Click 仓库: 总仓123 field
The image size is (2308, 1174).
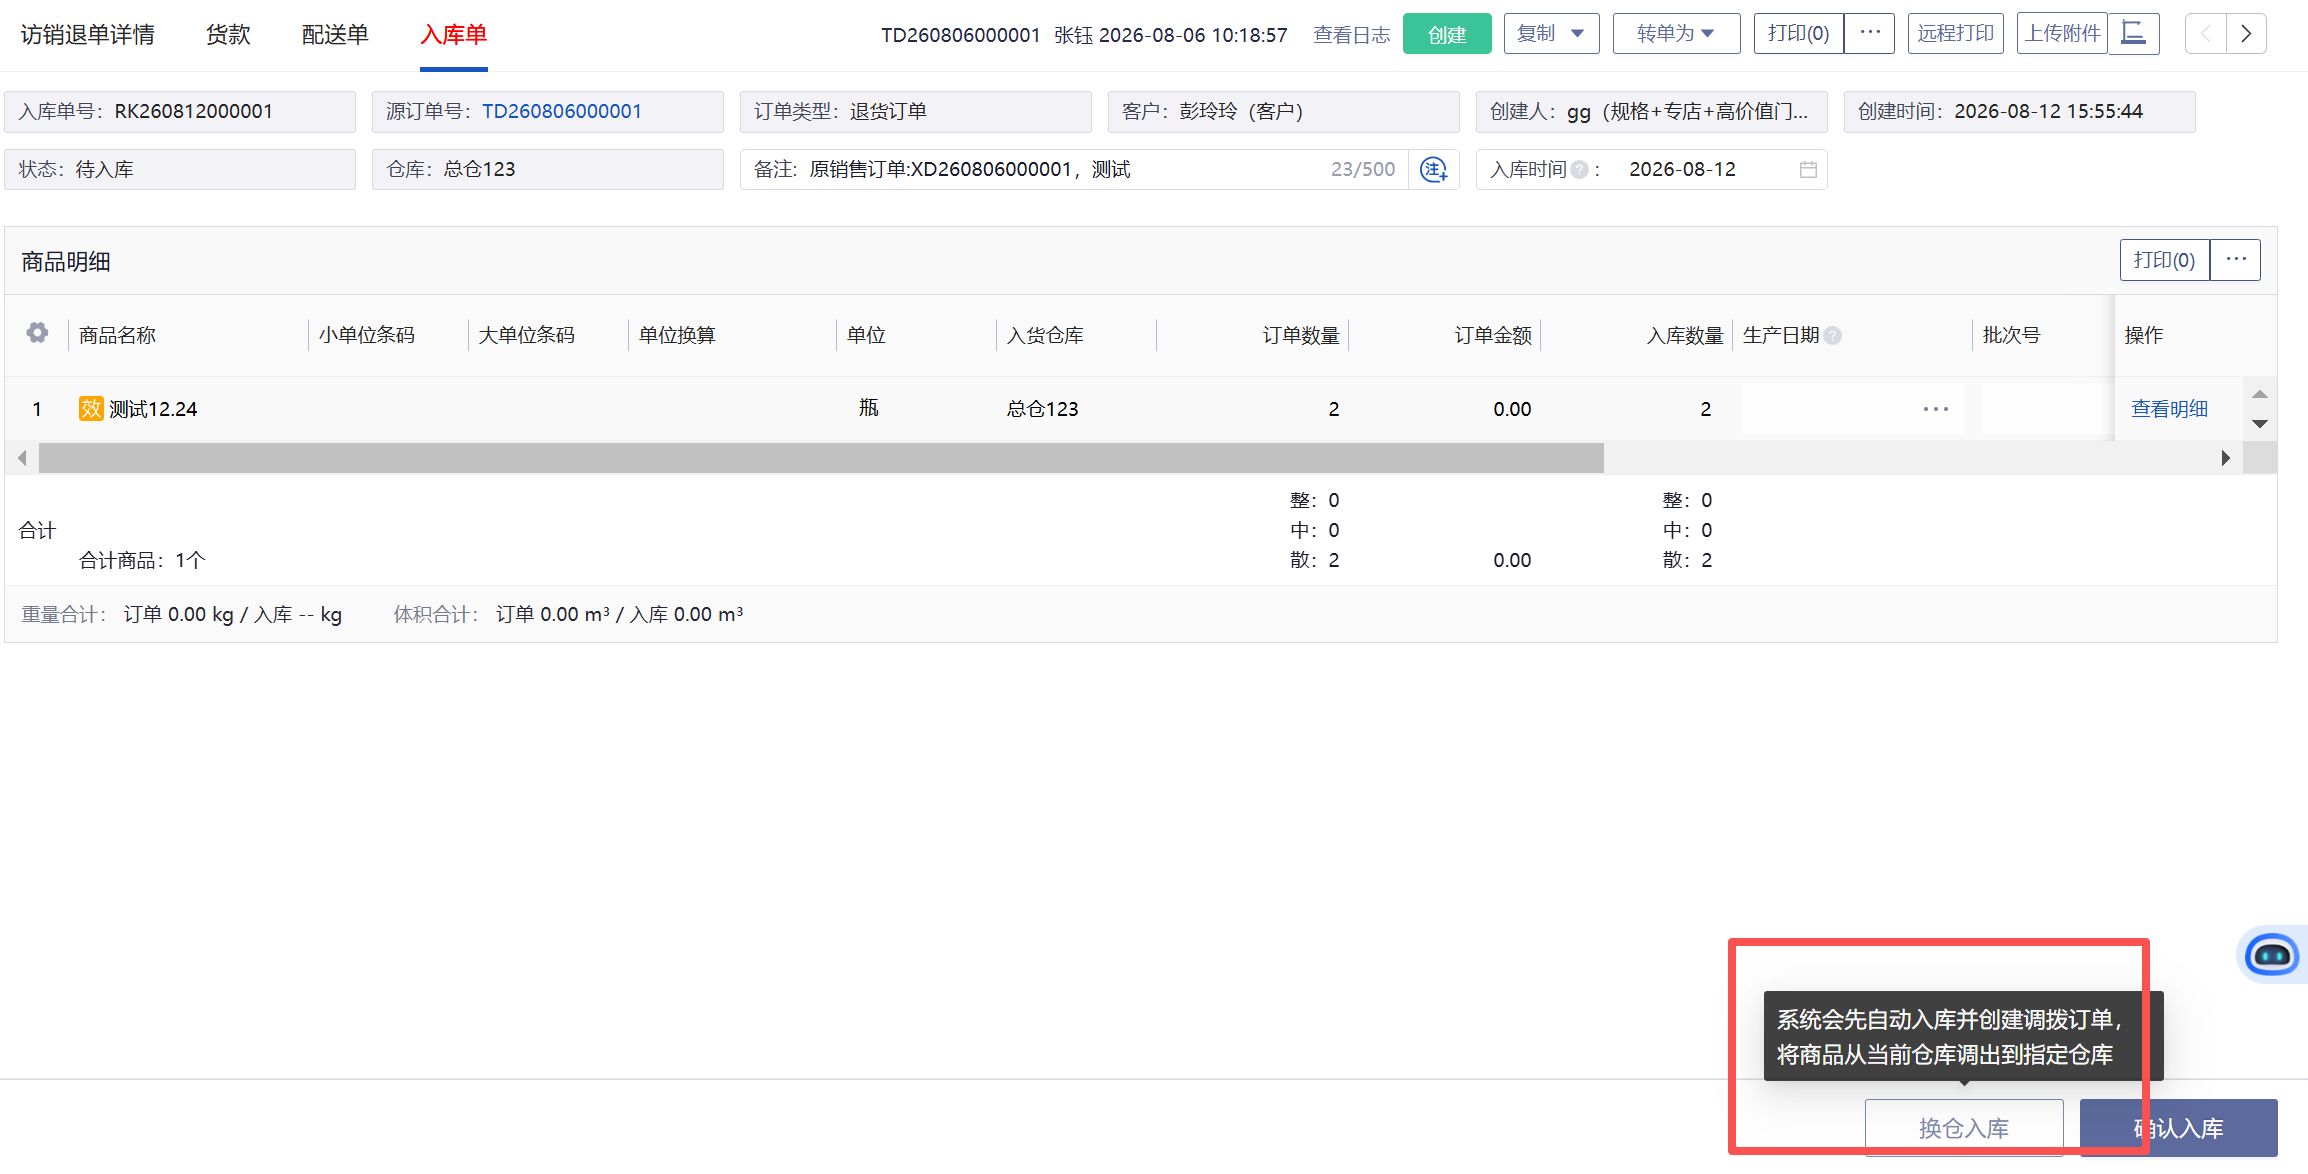pos(548,169)
